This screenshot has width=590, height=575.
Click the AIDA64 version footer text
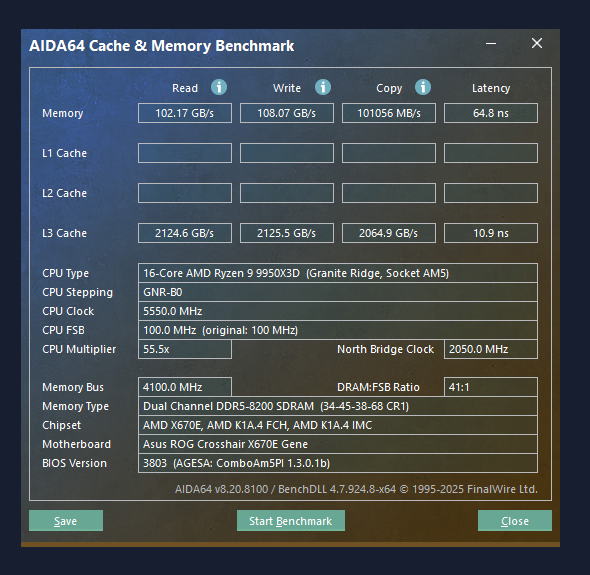click(x=356, y=489)
